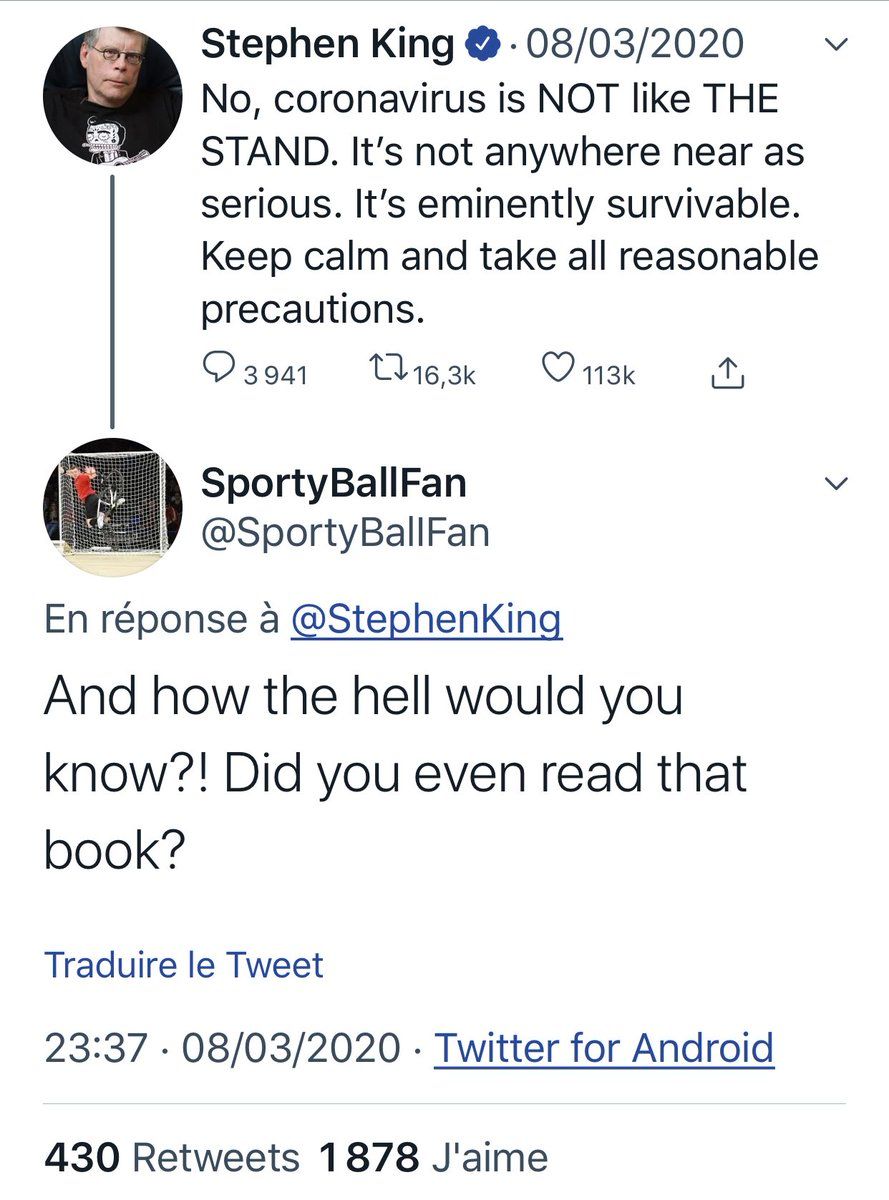
Task: Click the @StephenKing mention link
Action: 426,620
